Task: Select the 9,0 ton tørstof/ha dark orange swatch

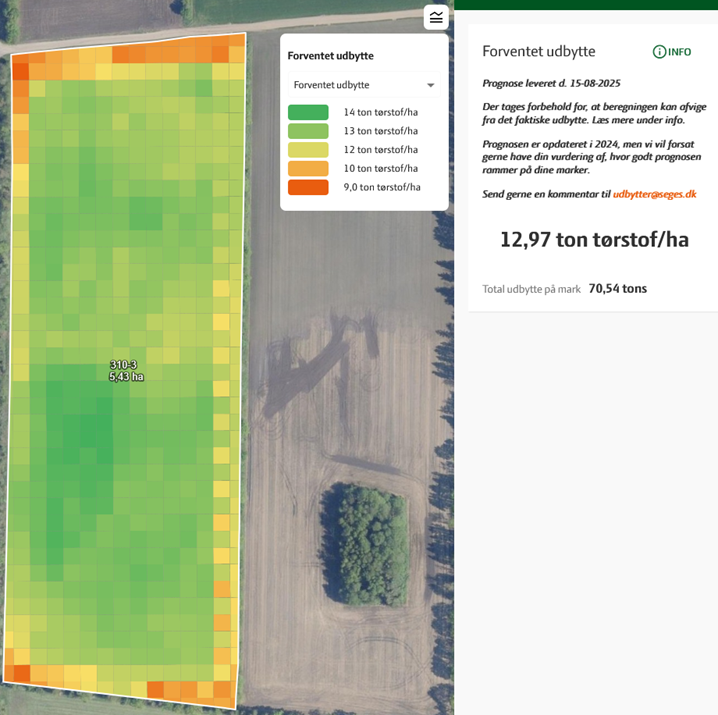Action: pyautogui.click(x=308, y=187)
